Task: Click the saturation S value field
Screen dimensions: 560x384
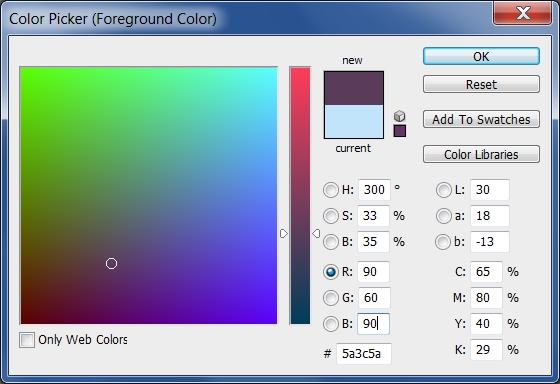Action: click(373, 216)
